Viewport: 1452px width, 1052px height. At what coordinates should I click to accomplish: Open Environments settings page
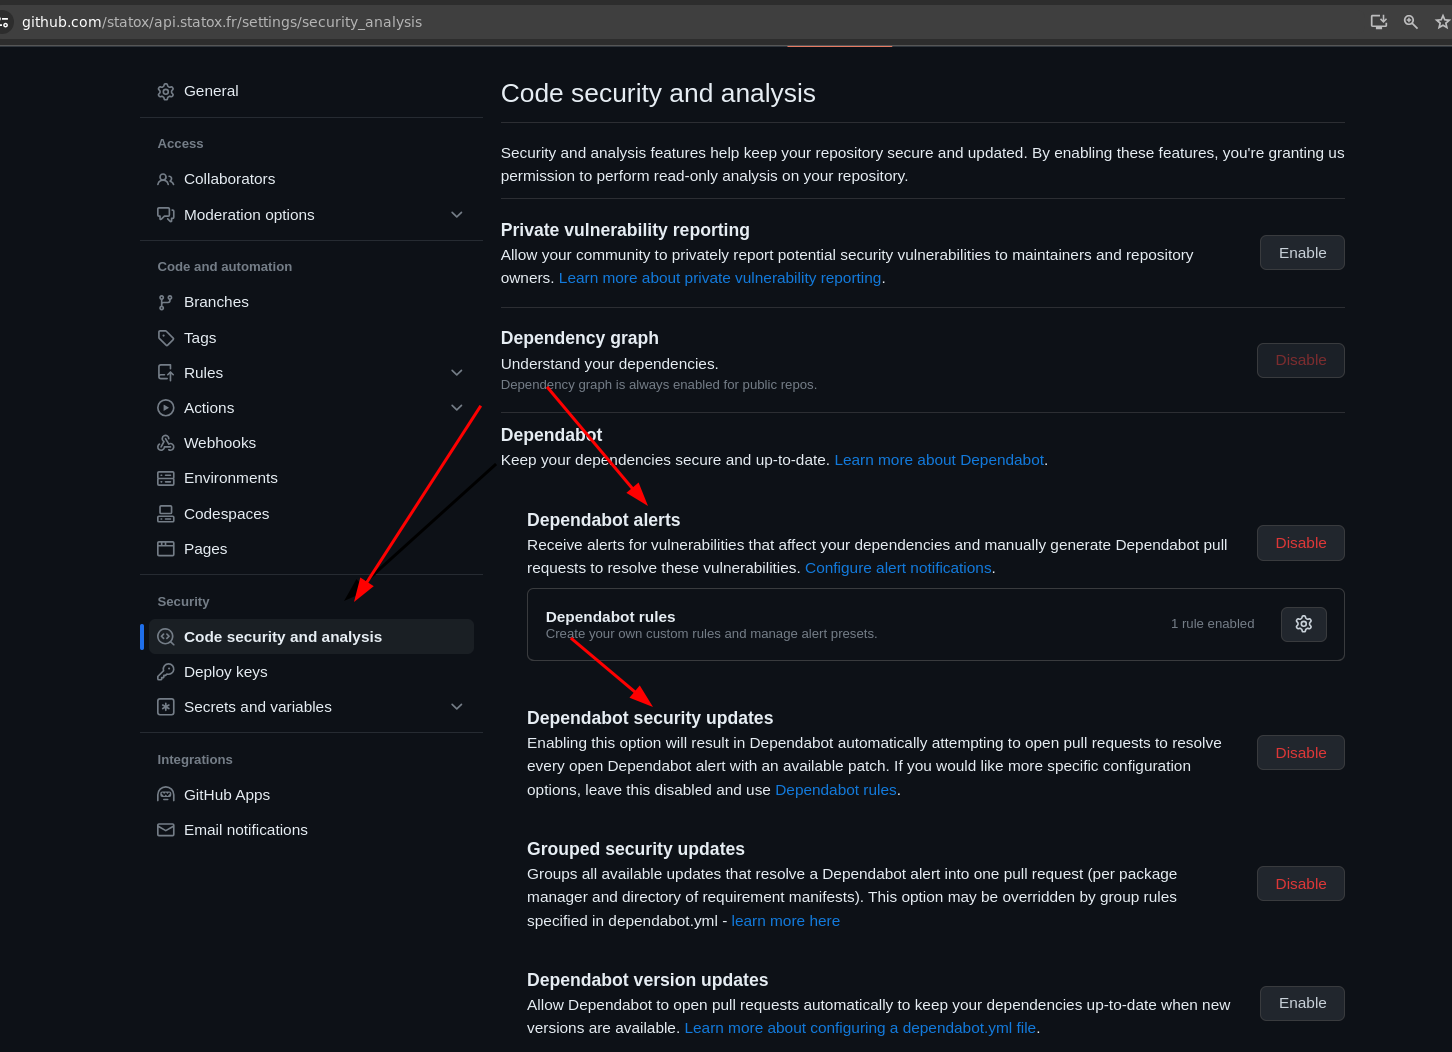click(x=231, y=478)
